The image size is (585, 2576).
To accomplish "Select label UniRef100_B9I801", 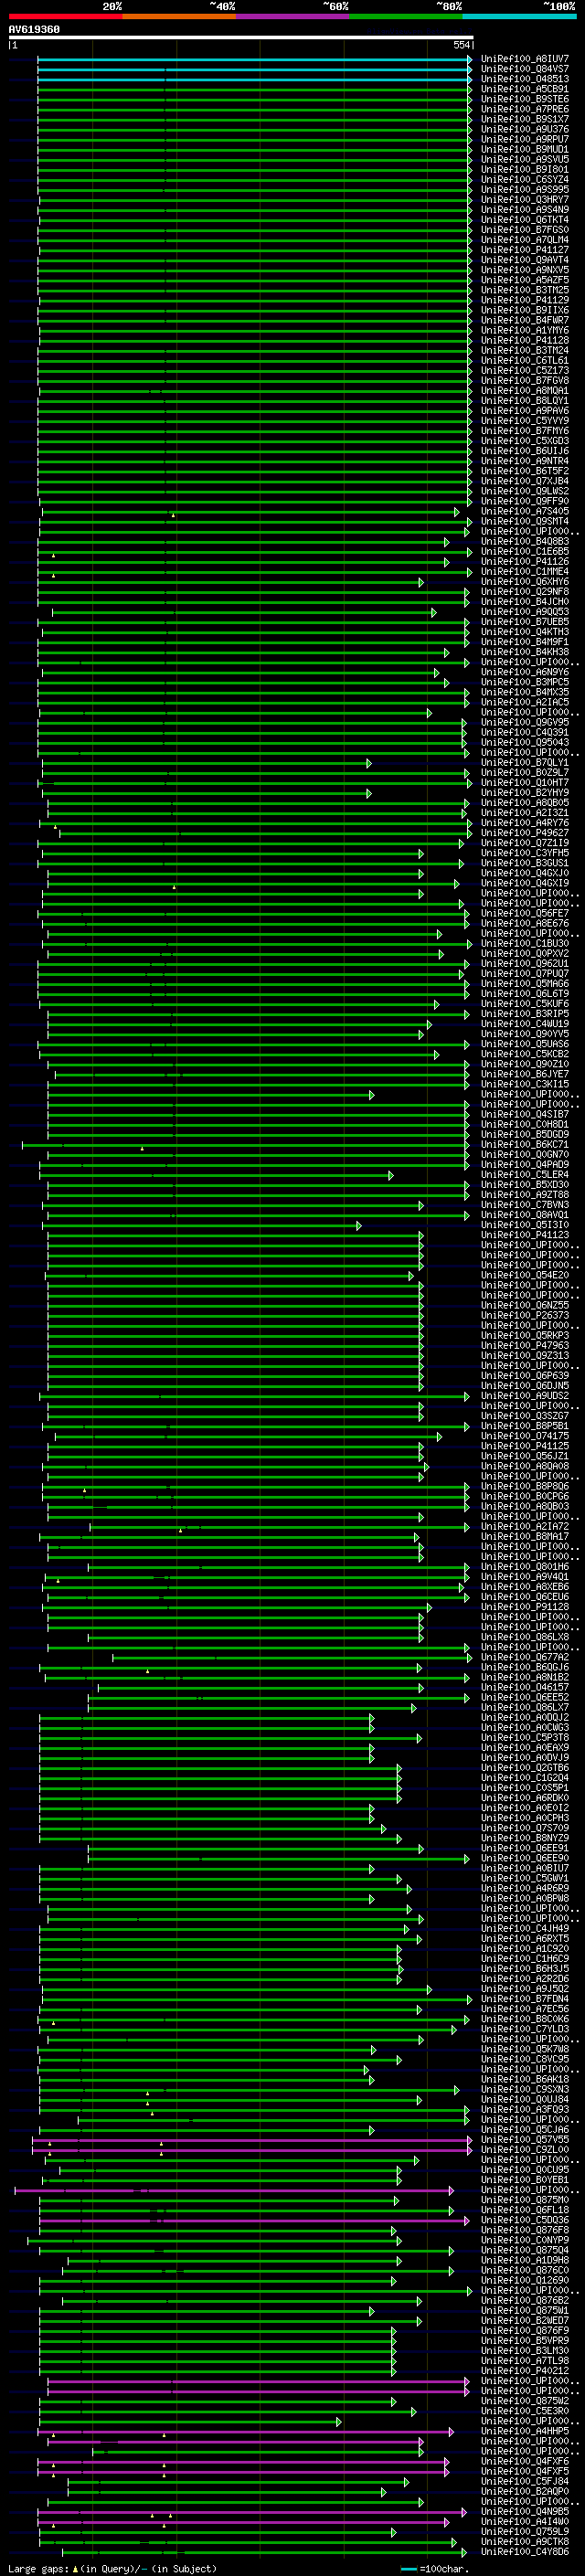I will click(x=524, y=169).
